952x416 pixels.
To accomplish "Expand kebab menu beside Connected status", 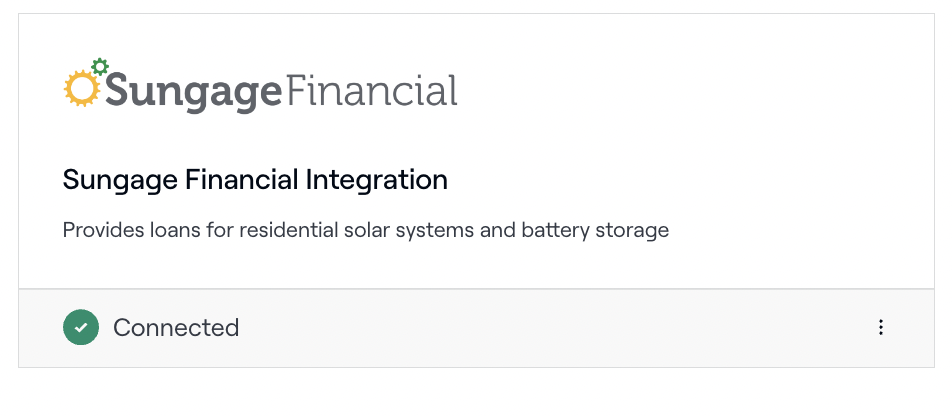I will click(880, 327).
